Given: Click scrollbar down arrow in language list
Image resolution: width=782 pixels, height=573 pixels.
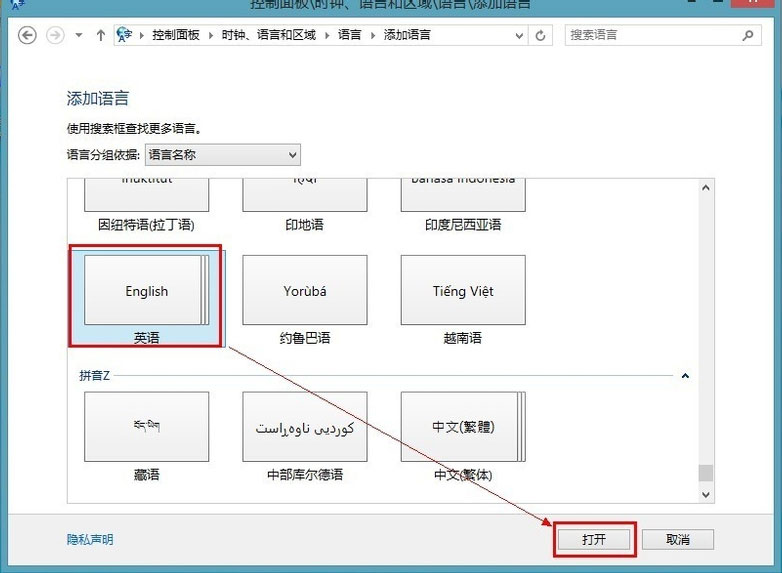Looking at the screenshot, I should click(706, 494).
